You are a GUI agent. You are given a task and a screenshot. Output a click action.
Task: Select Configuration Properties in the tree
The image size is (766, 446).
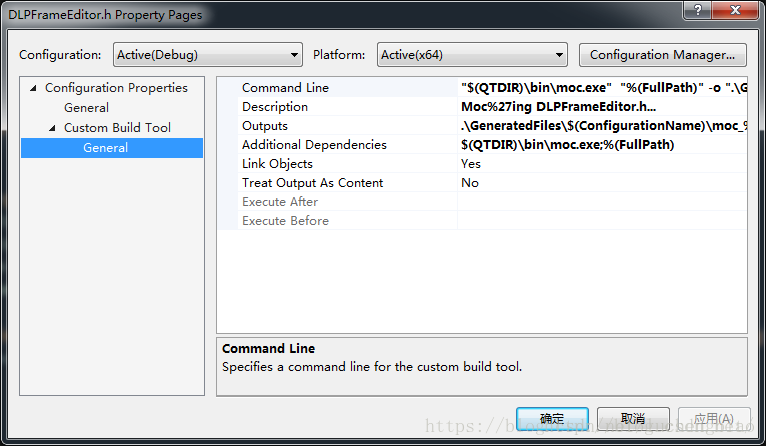point(116,88)
